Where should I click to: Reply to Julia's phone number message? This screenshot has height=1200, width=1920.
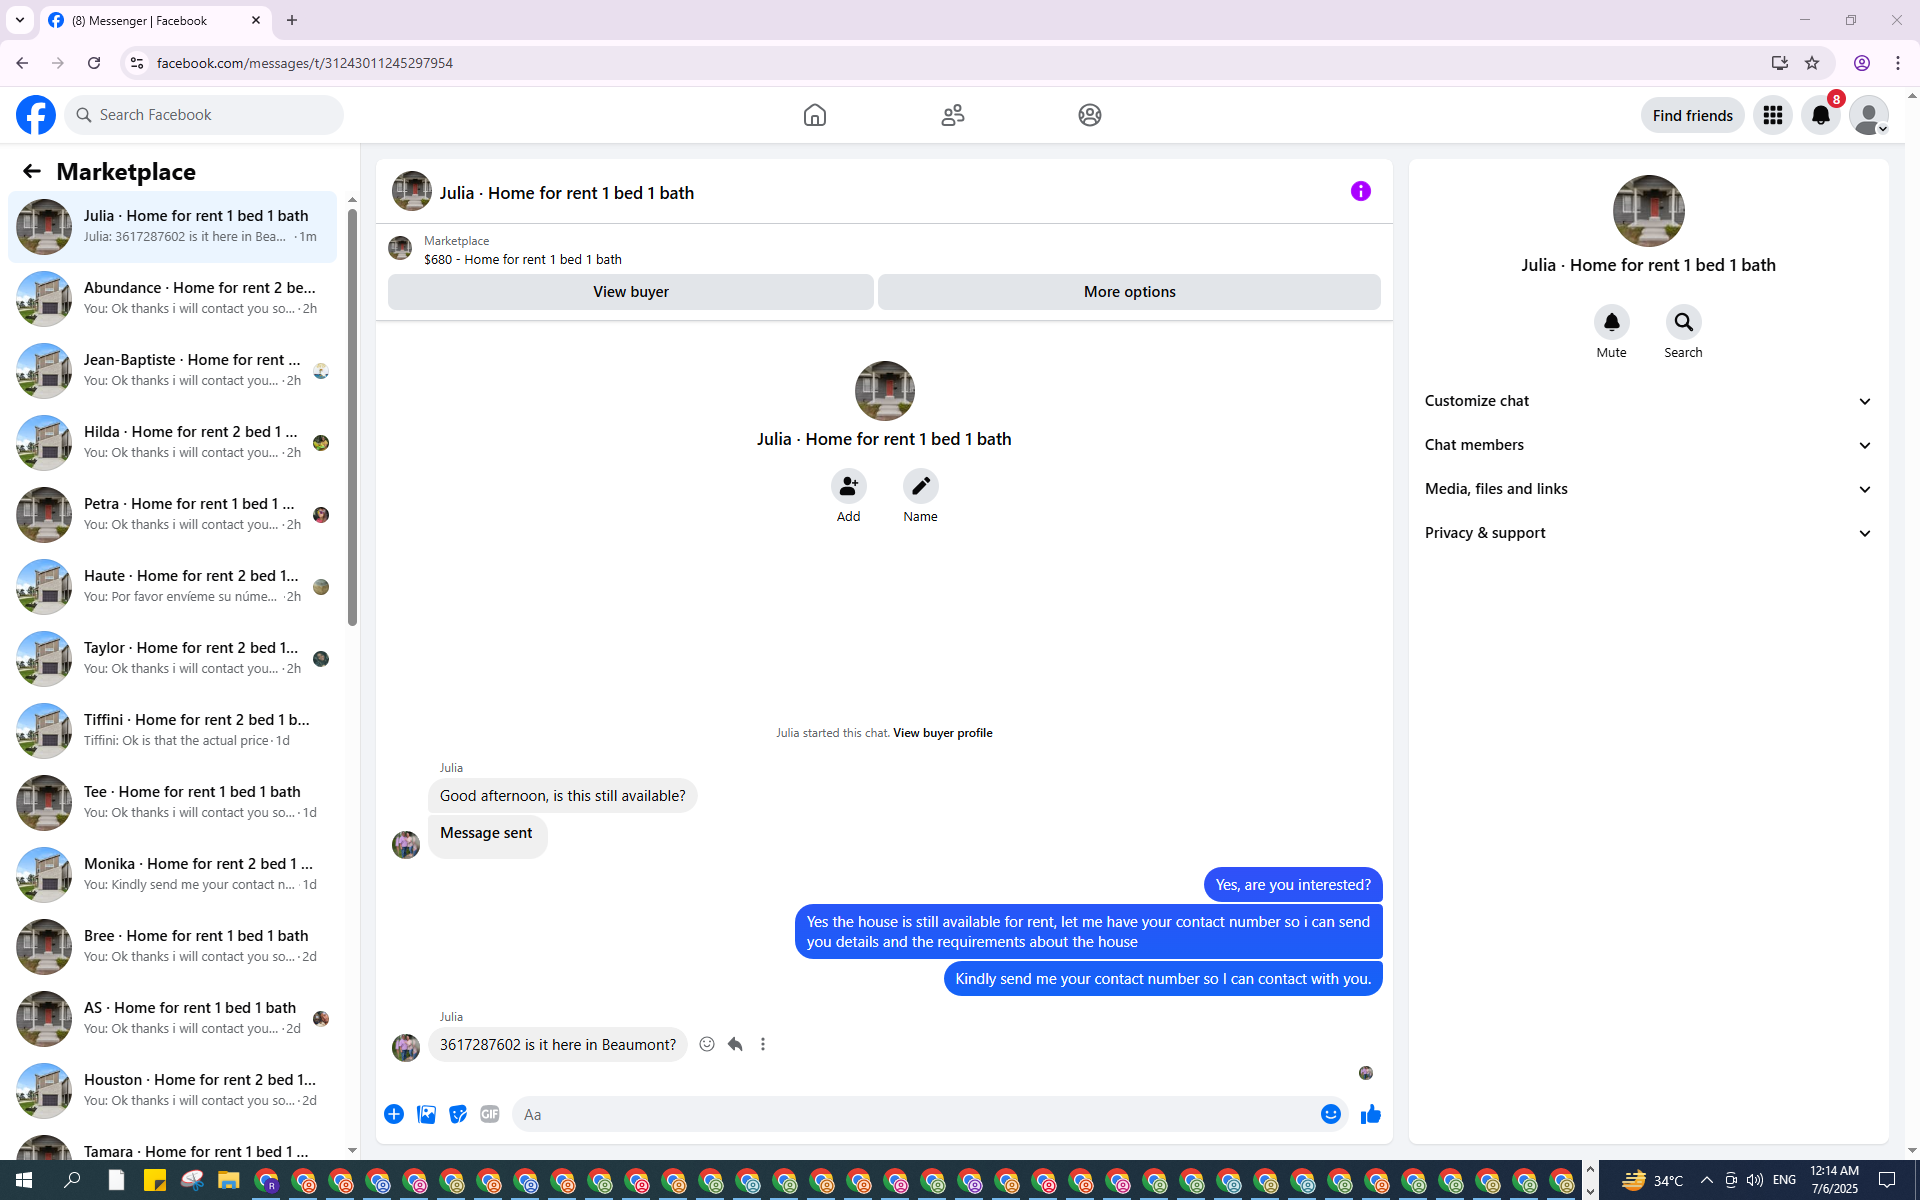735,1044
